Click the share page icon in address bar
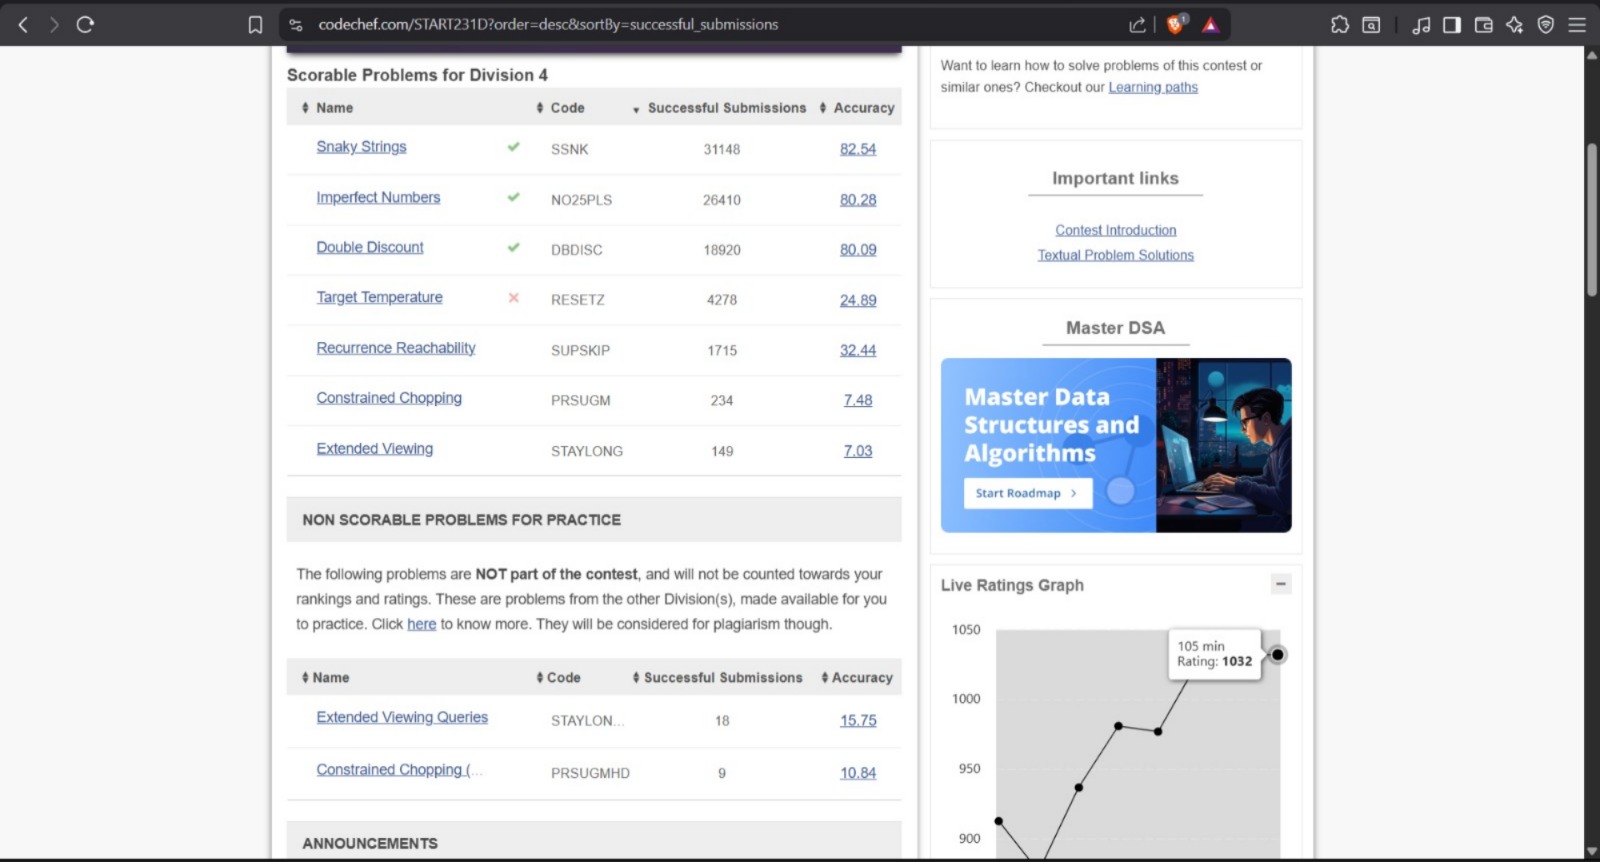This screenshot has width=1600, height=862. click(x=1137, y=24)
